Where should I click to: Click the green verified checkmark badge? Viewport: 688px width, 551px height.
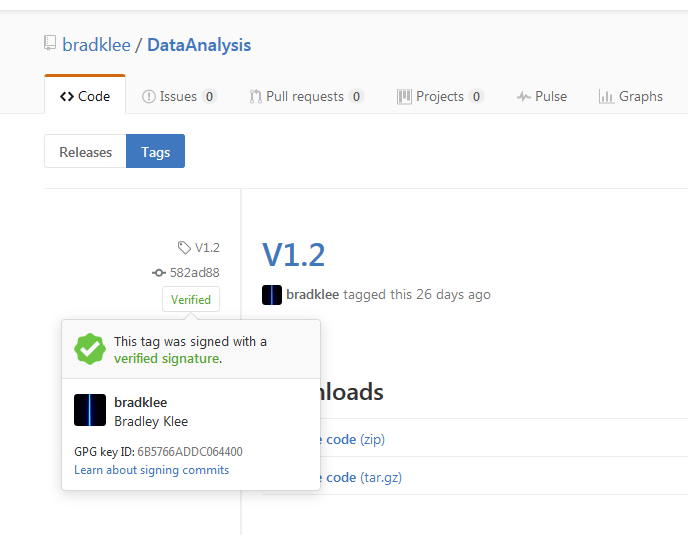point(90,349)
